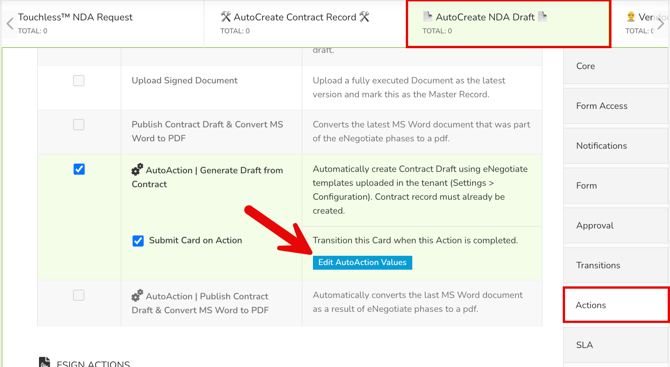670x367 pixels.
Task: Click the ESIGN ACTIONS section icon
Action: click(44, 362)
